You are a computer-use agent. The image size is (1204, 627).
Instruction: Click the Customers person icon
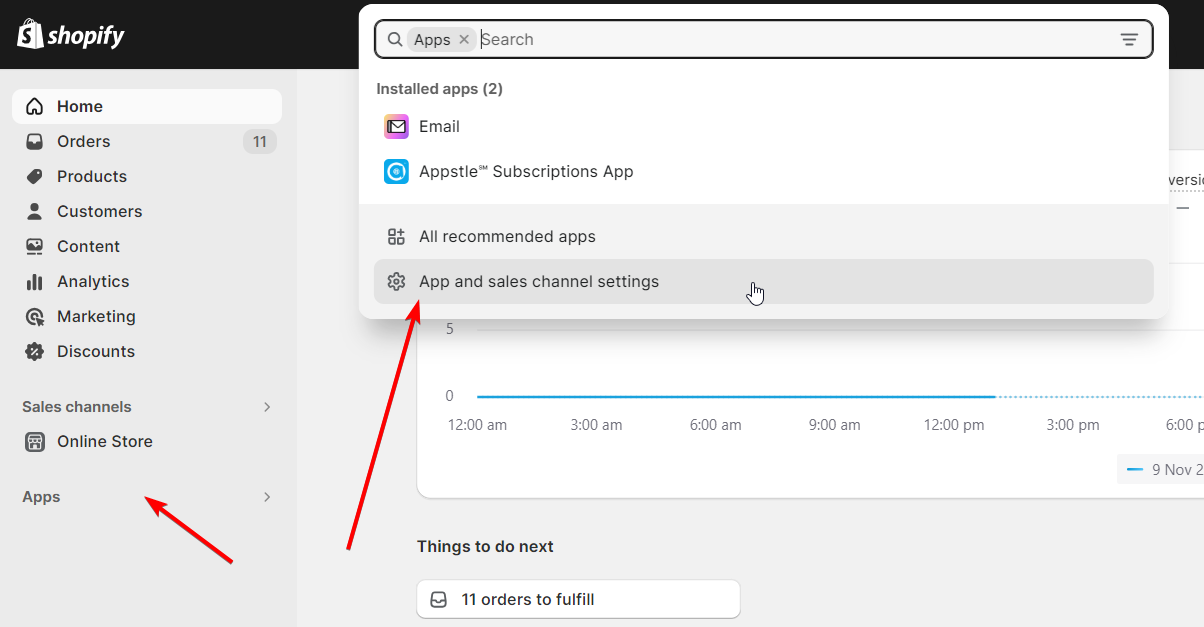(35, 211)
